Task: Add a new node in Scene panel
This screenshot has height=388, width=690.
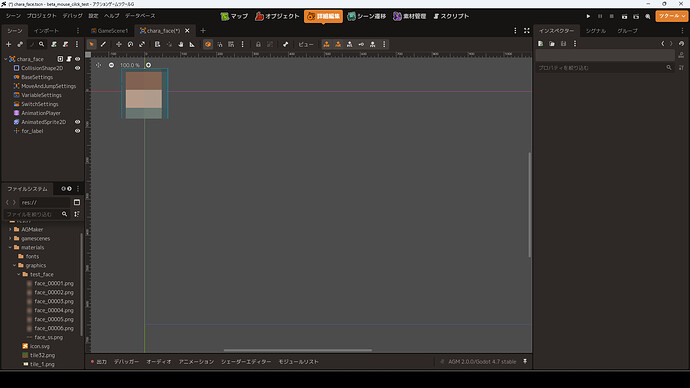Action: (x=8, y=44)
